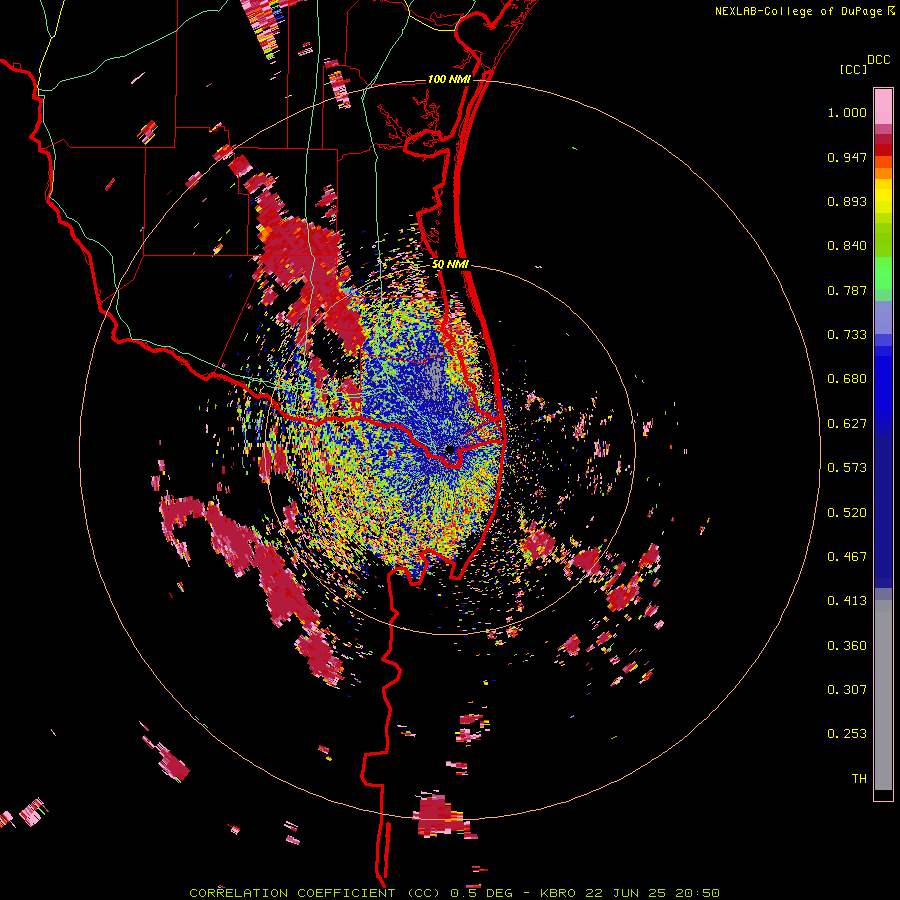Click the 0.467 scale value
The width and height of the screenshot is (900, 900).
pyautogui.click(x=847, y=557)
